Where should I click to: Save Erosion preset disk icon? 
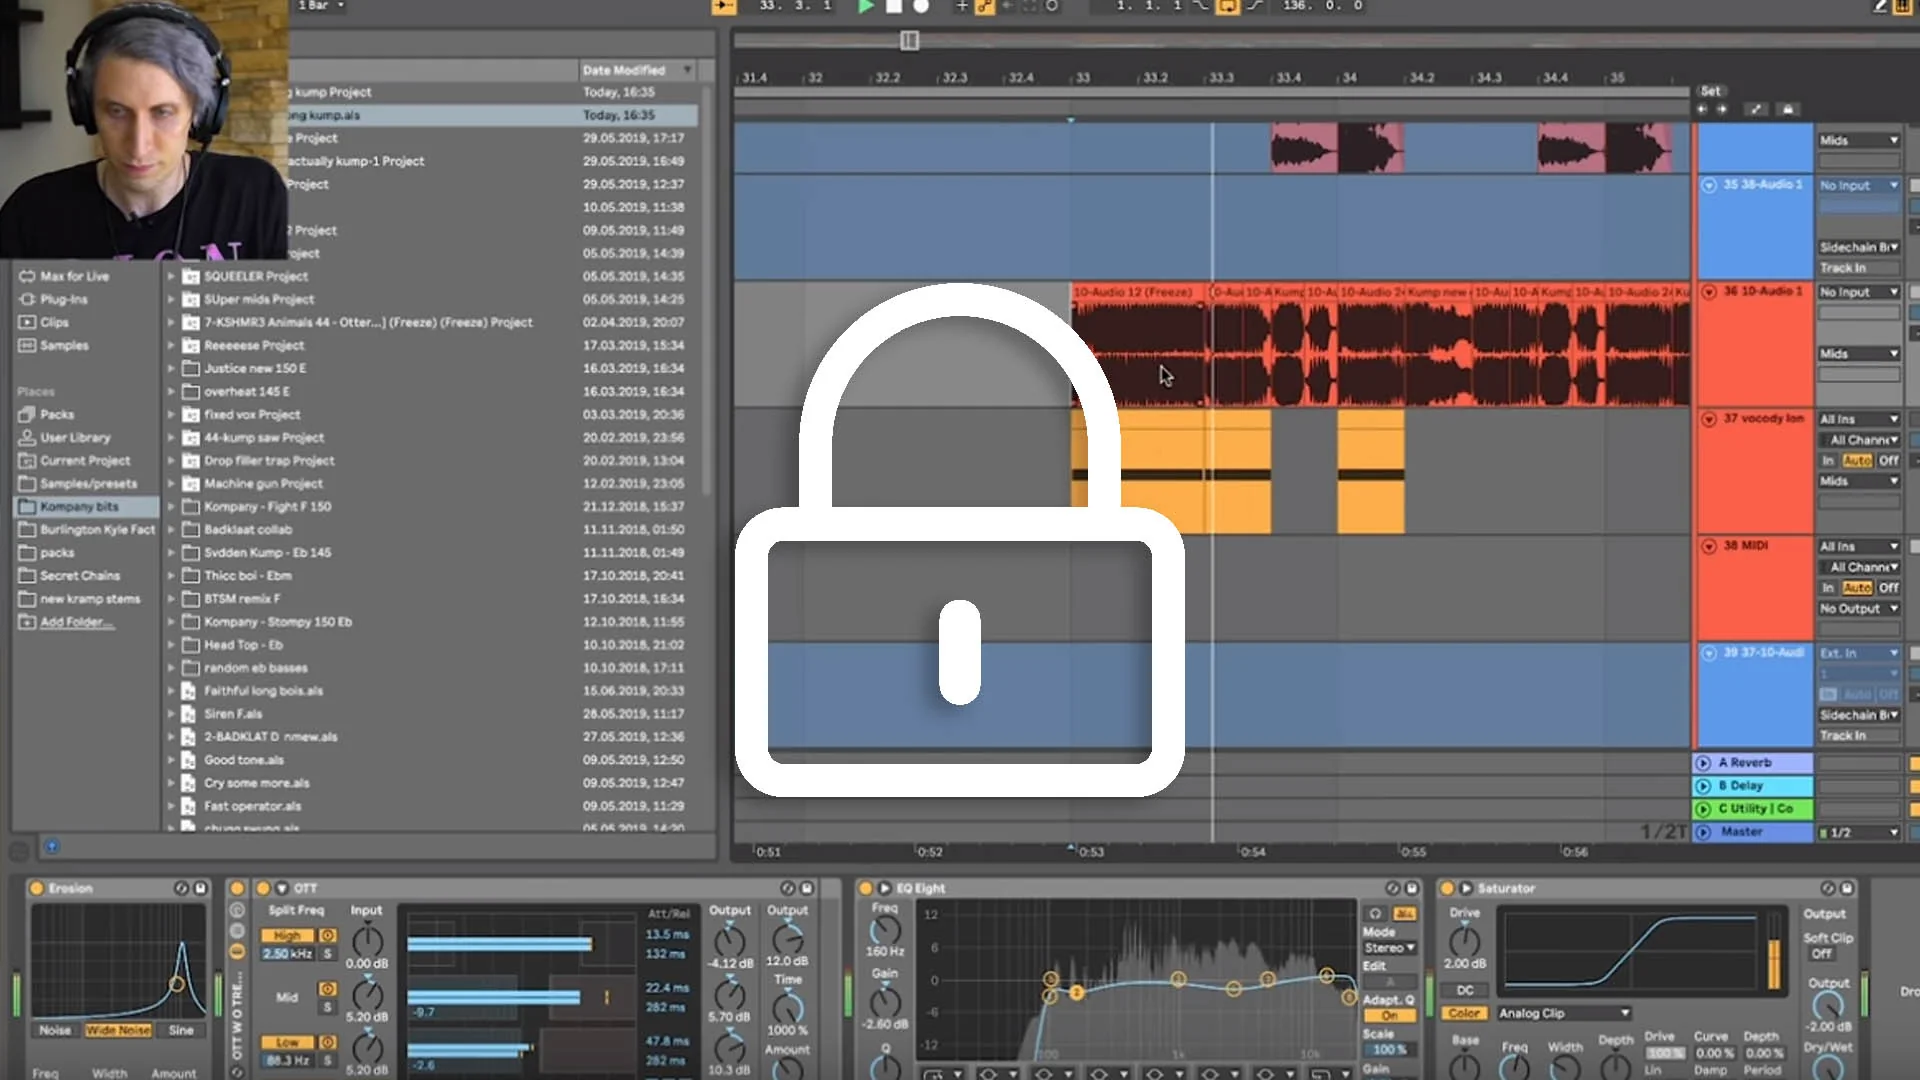(x=200, y=888)
